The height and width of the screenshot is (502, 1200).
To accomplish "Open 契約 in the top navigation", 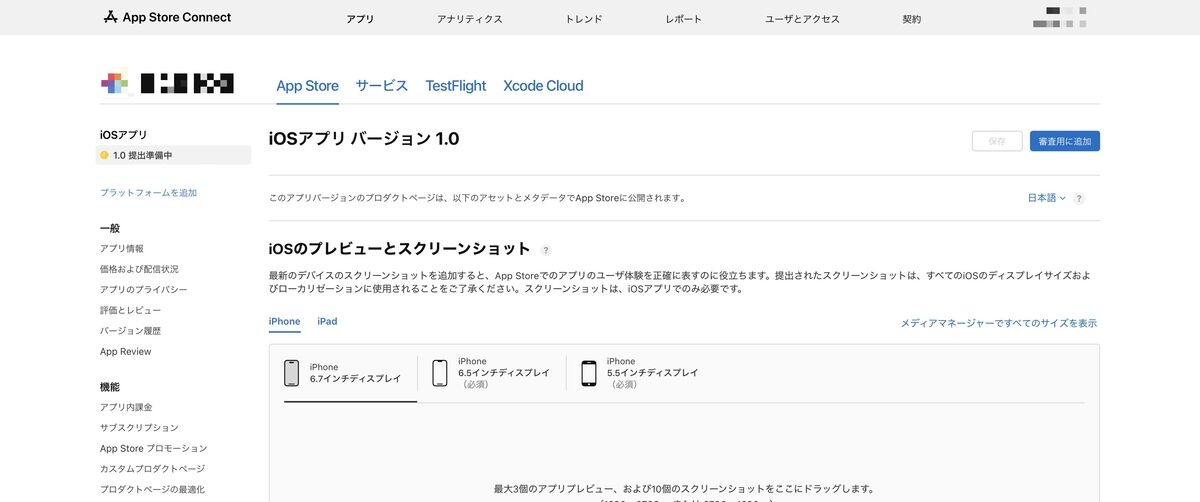I will tap(912, 19).
